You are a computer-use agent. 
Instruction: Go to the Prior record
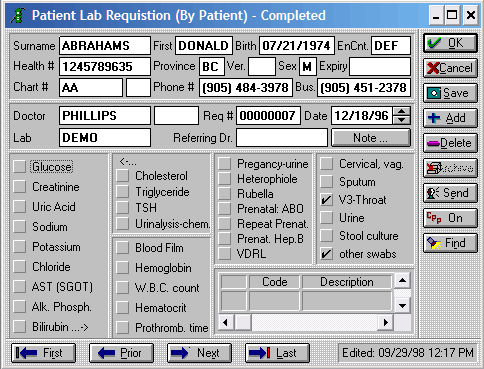121,353
